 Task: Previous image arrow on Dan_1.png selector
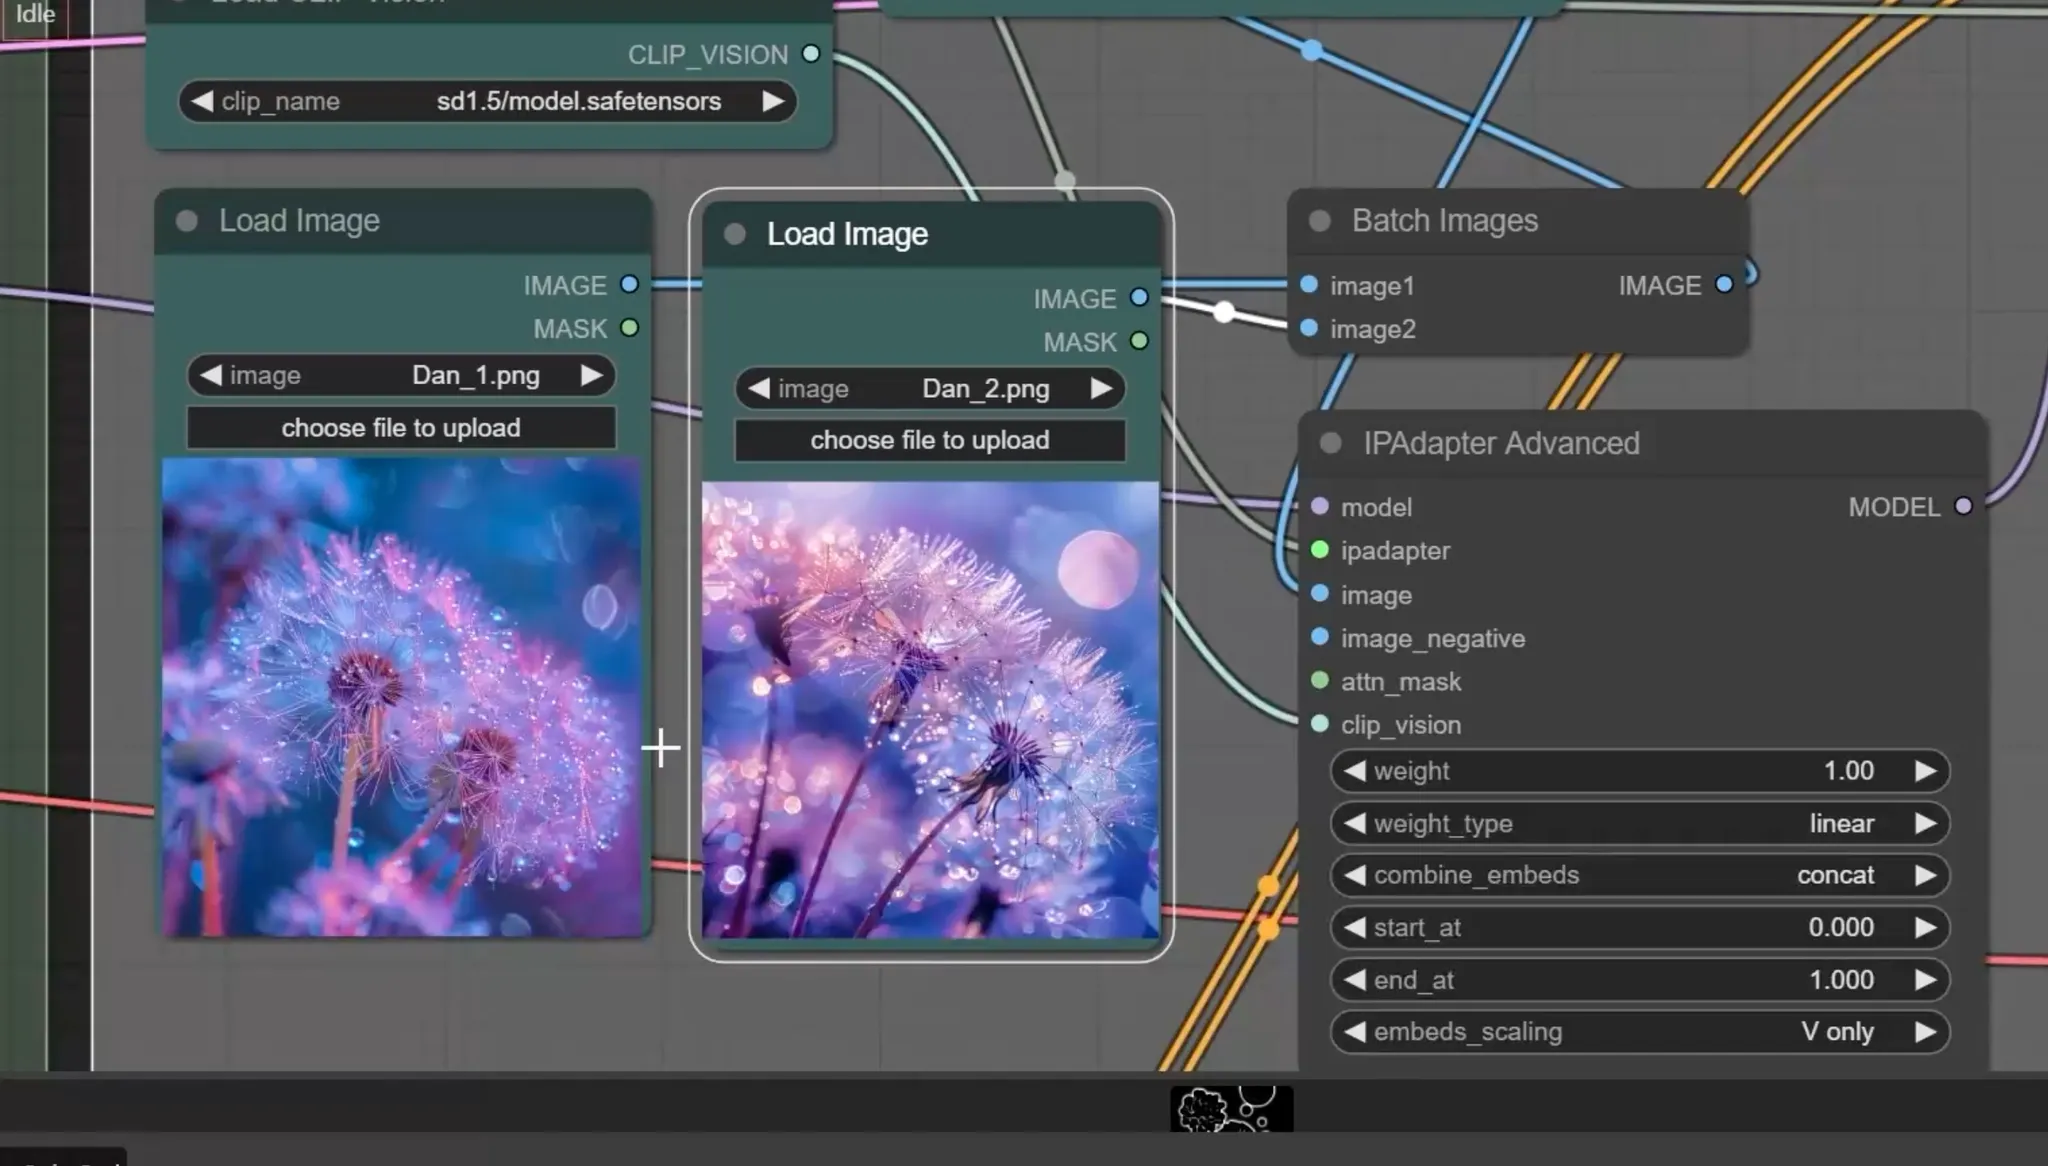(210, 375)
